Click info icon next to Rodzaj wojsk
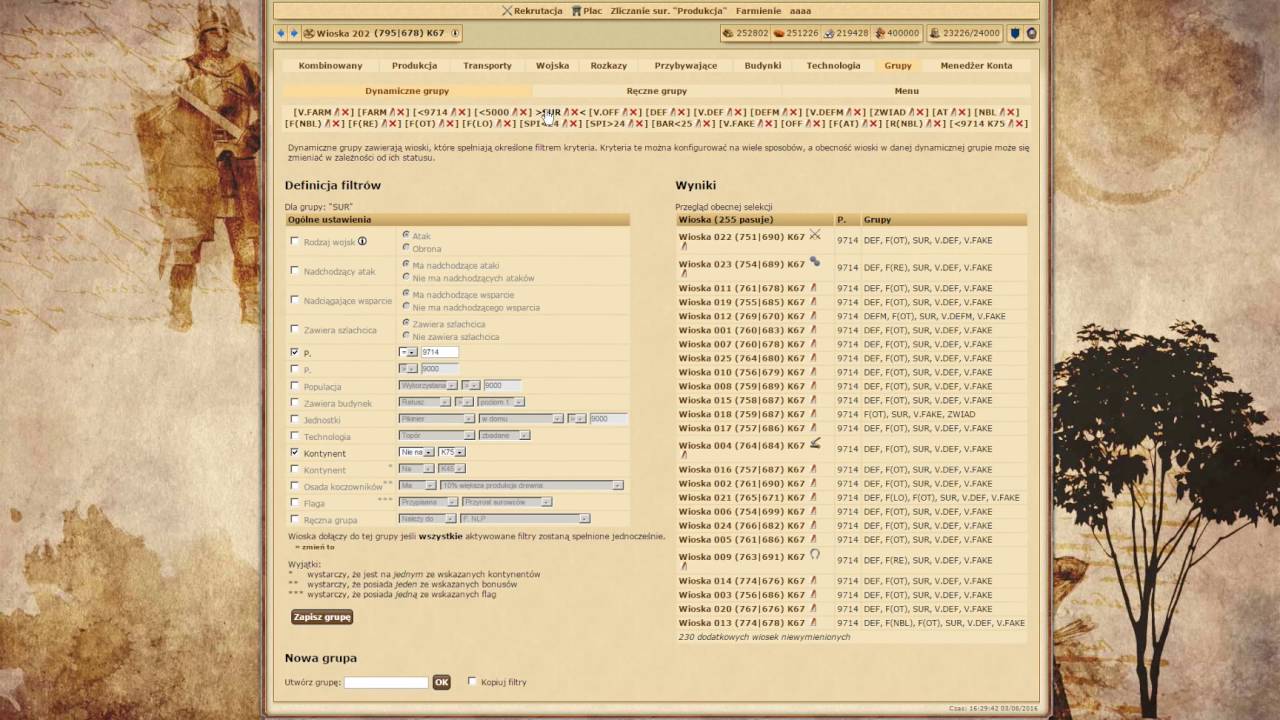 362,241
